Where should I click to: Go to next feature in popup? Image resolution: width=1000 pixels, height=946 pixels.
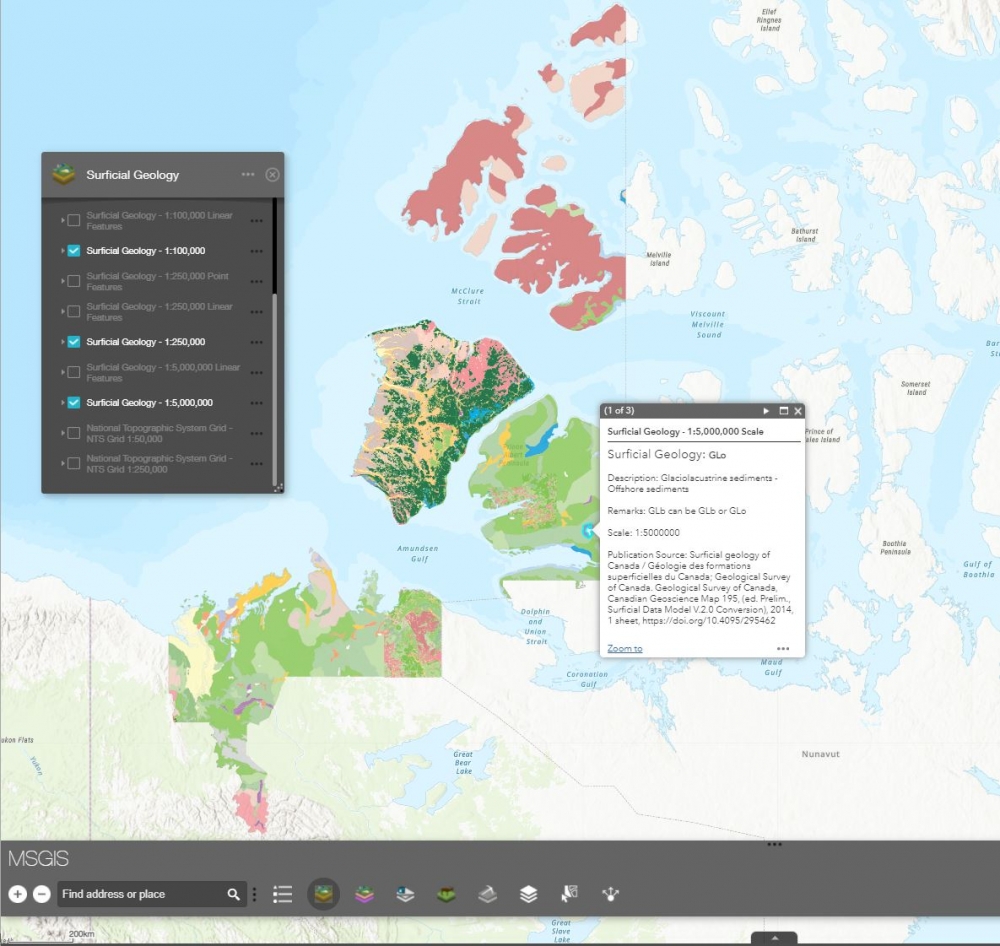(766, 411)
